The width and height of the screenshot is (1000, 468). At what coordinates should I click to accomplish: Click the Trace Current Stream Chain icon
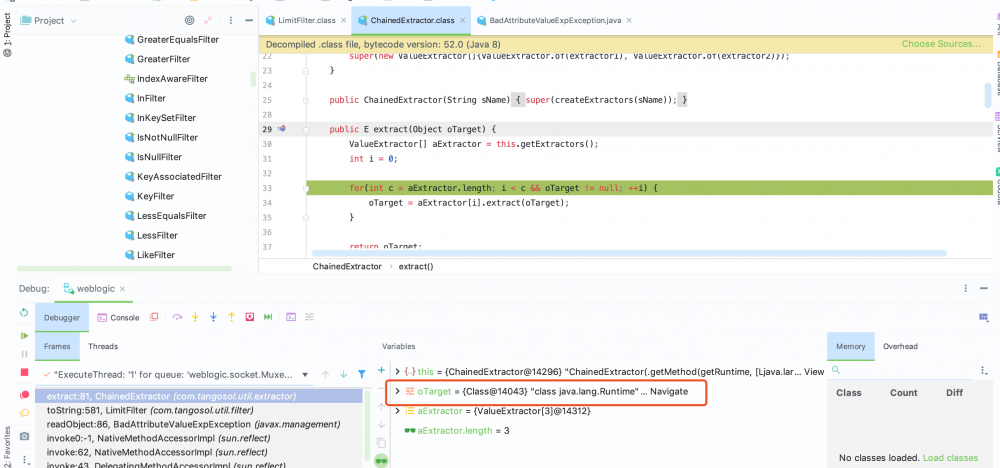point(309,317)
